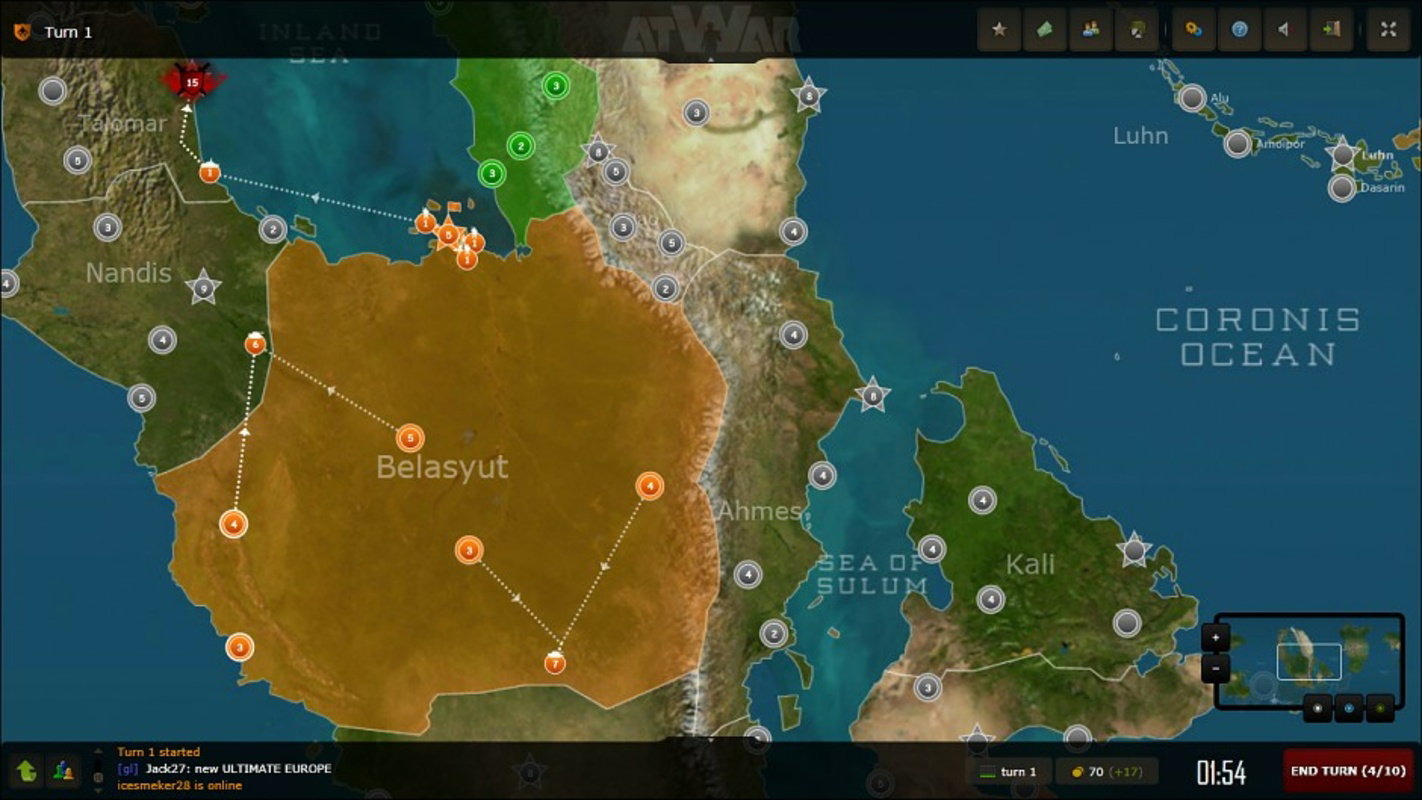
Task: Click the Belasyut country label
Action: pos(442,467)
